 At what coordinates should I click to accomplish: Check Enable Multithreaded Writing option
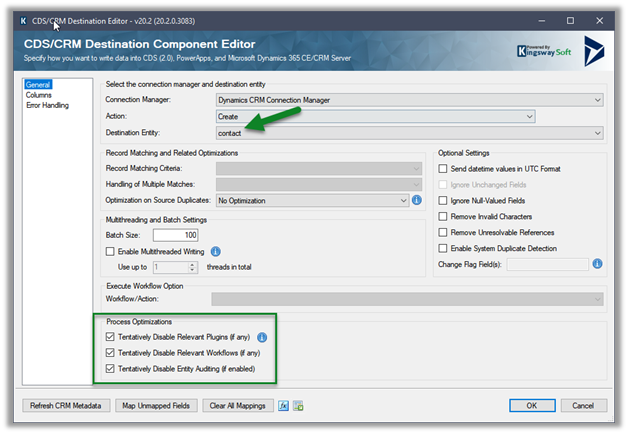(x=111, y=251)
